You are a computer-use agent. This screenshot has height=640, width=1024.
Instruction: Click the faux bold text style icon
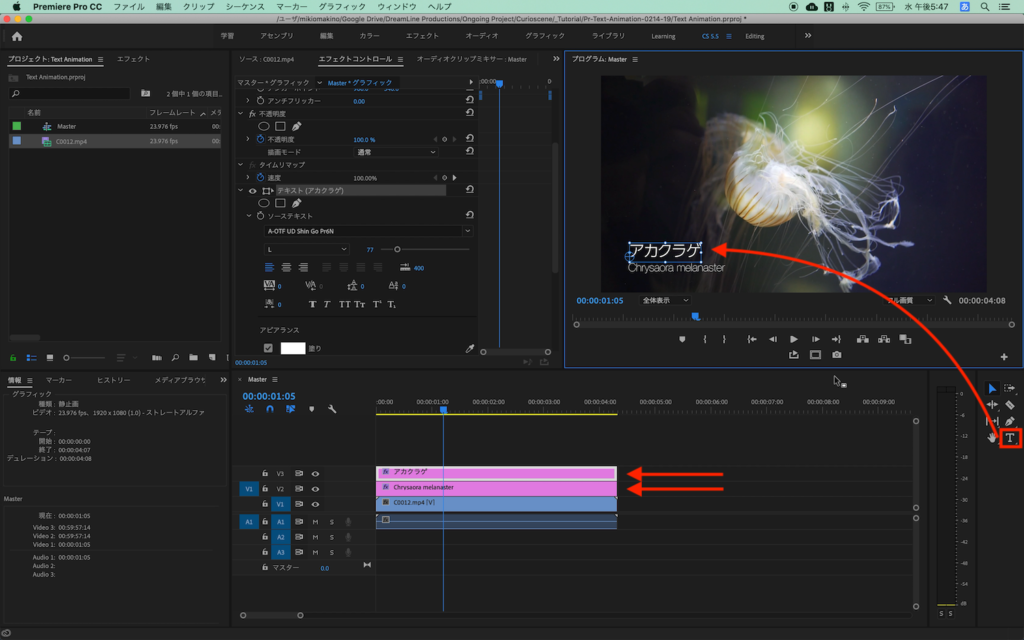tap(312, 304)
